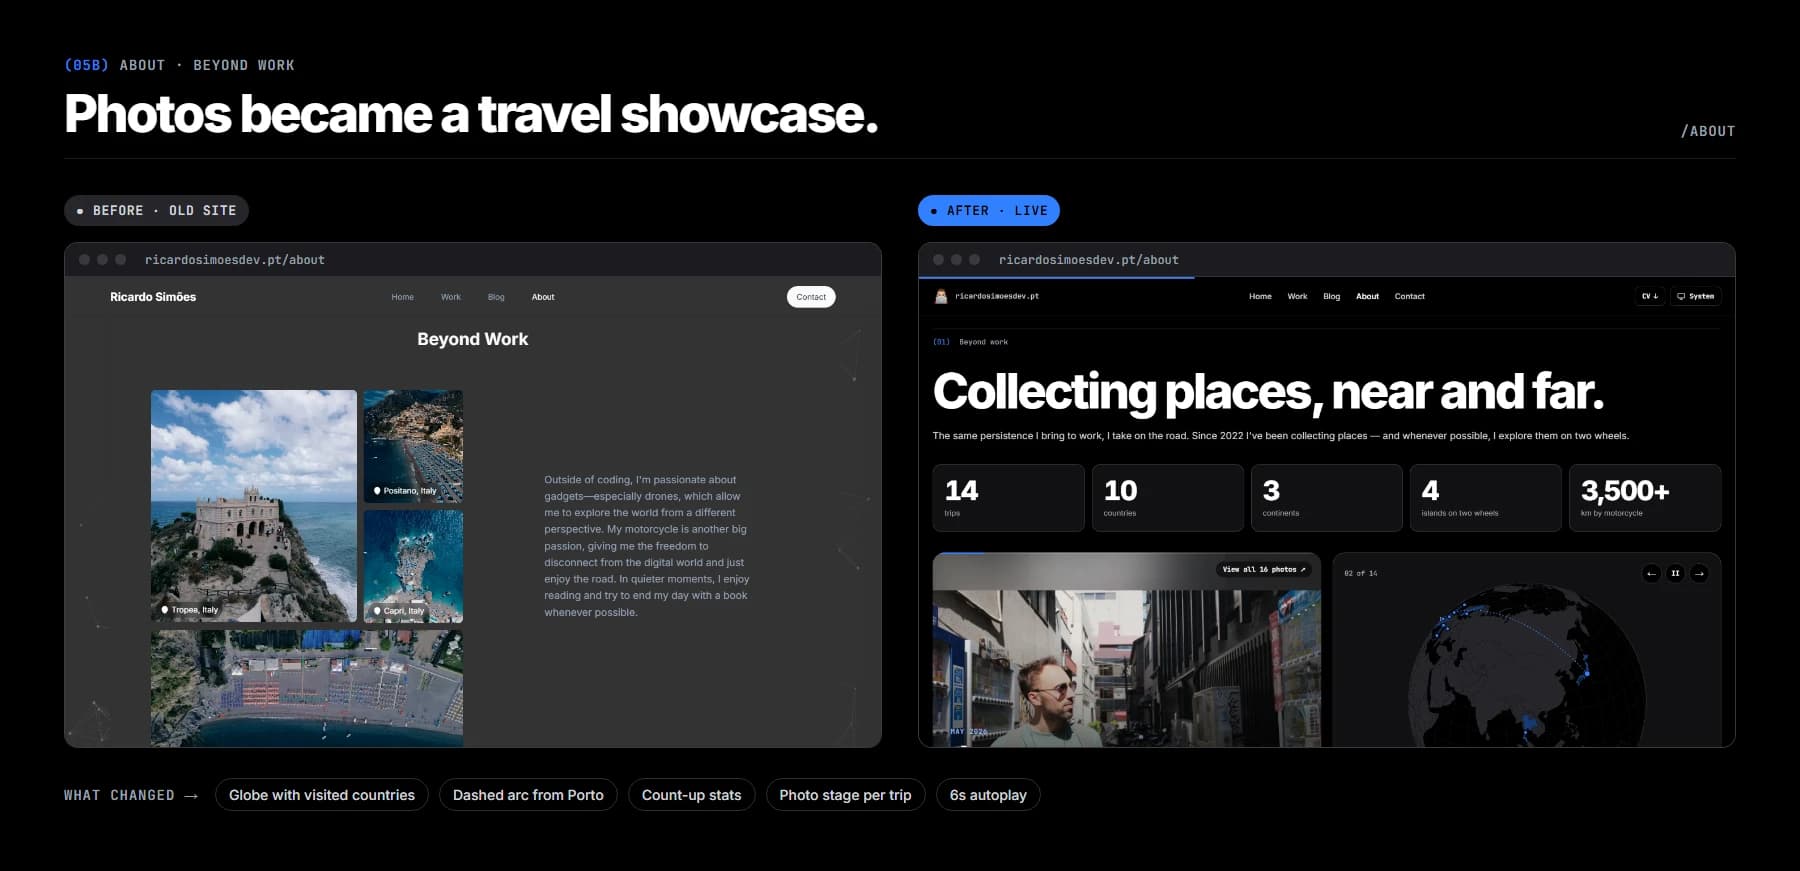Click the 3 continents stat card
The image size is (1800, 871).
1326,497
